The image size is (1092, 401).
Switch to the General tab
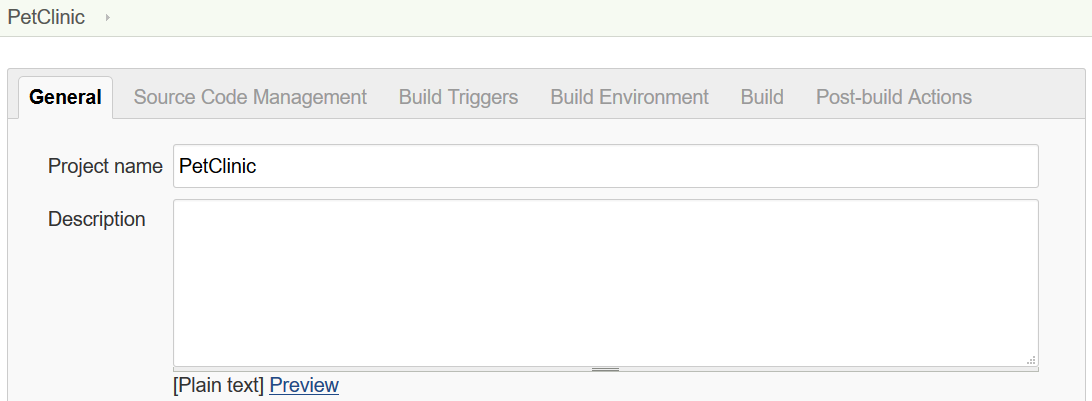[65, 97]
